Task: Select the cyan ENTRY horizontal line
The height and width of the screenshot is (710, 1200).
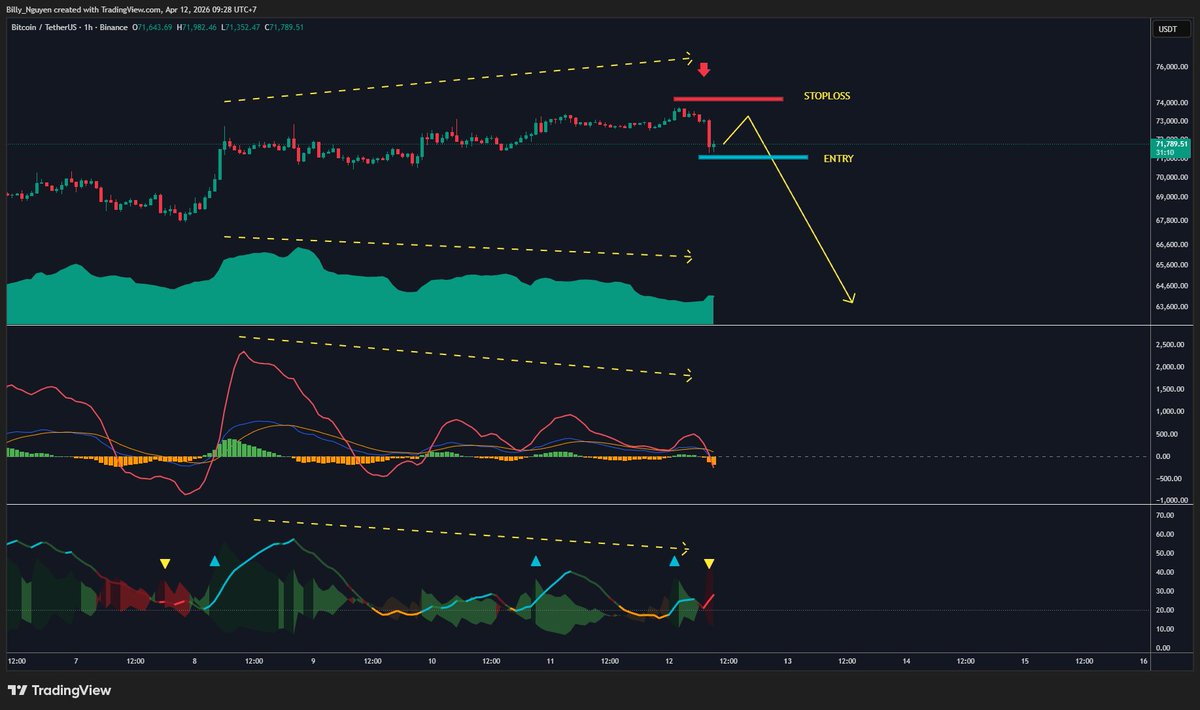Action: pos(753,157)
